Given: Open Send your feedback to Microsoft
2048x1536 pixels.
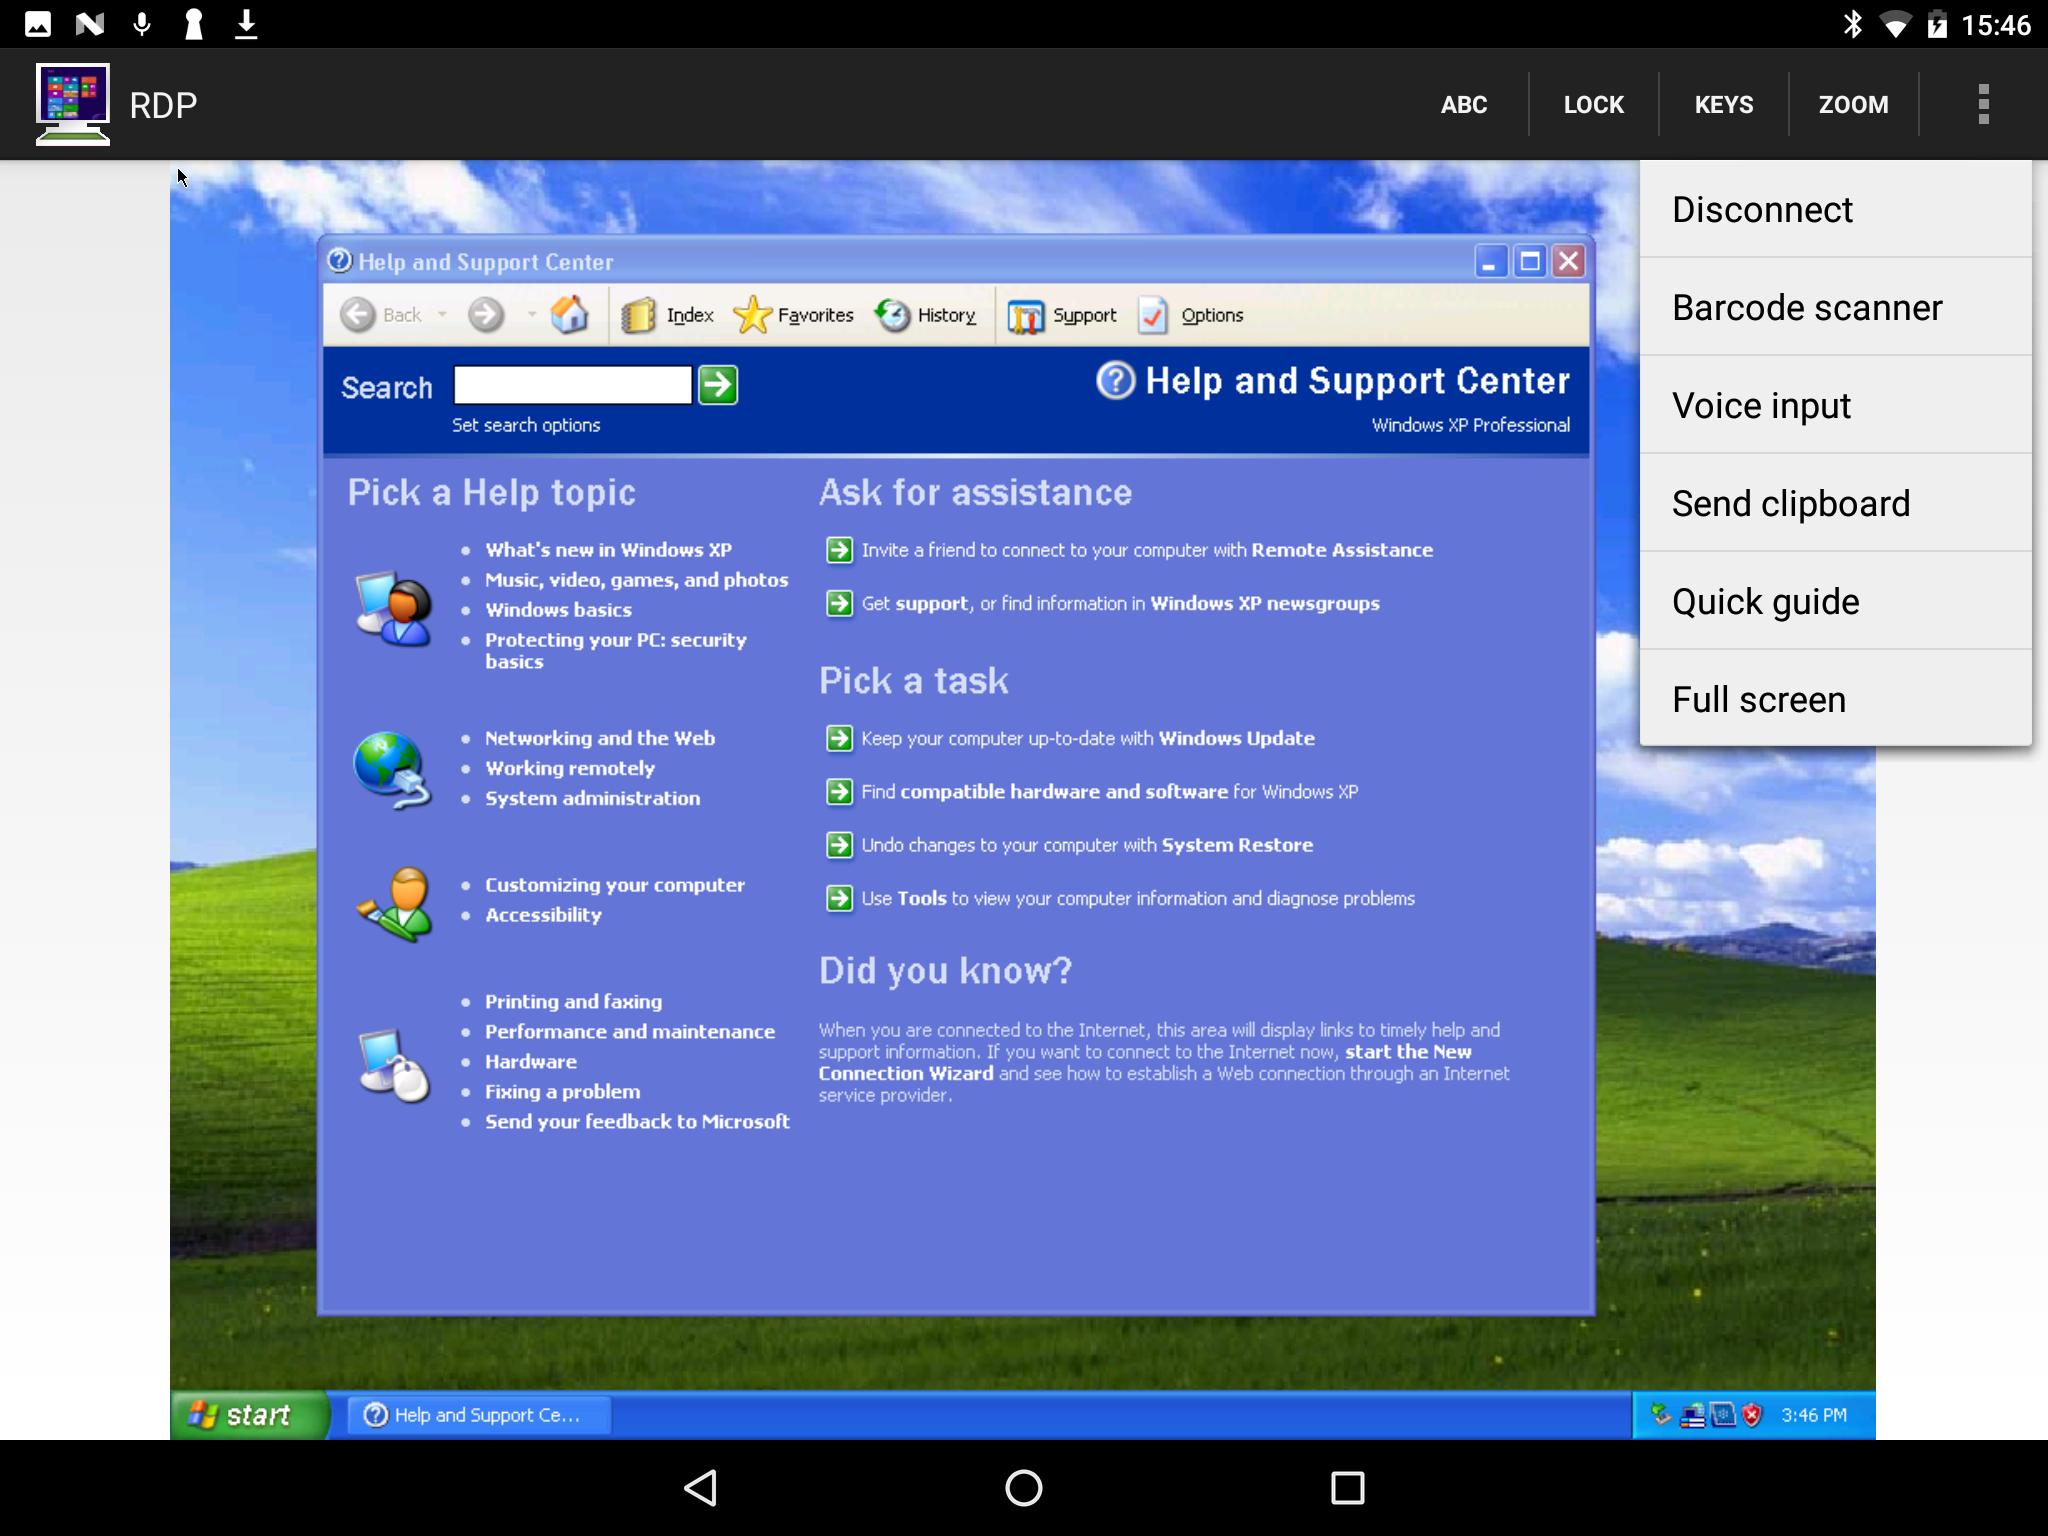Looking at the screenshot, I should point(637,1122).
